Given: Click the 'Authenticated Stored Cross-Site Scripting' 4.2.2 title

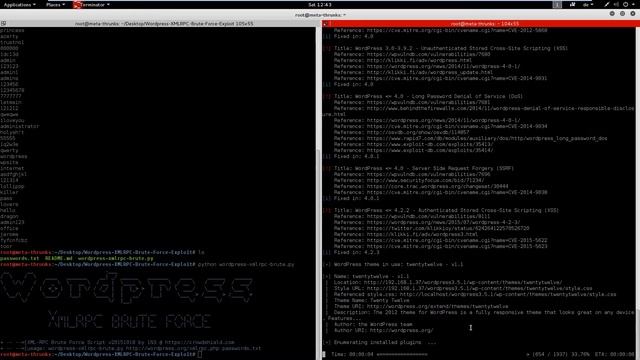Looking at the screenshot, I should click(x=446, y=210).
